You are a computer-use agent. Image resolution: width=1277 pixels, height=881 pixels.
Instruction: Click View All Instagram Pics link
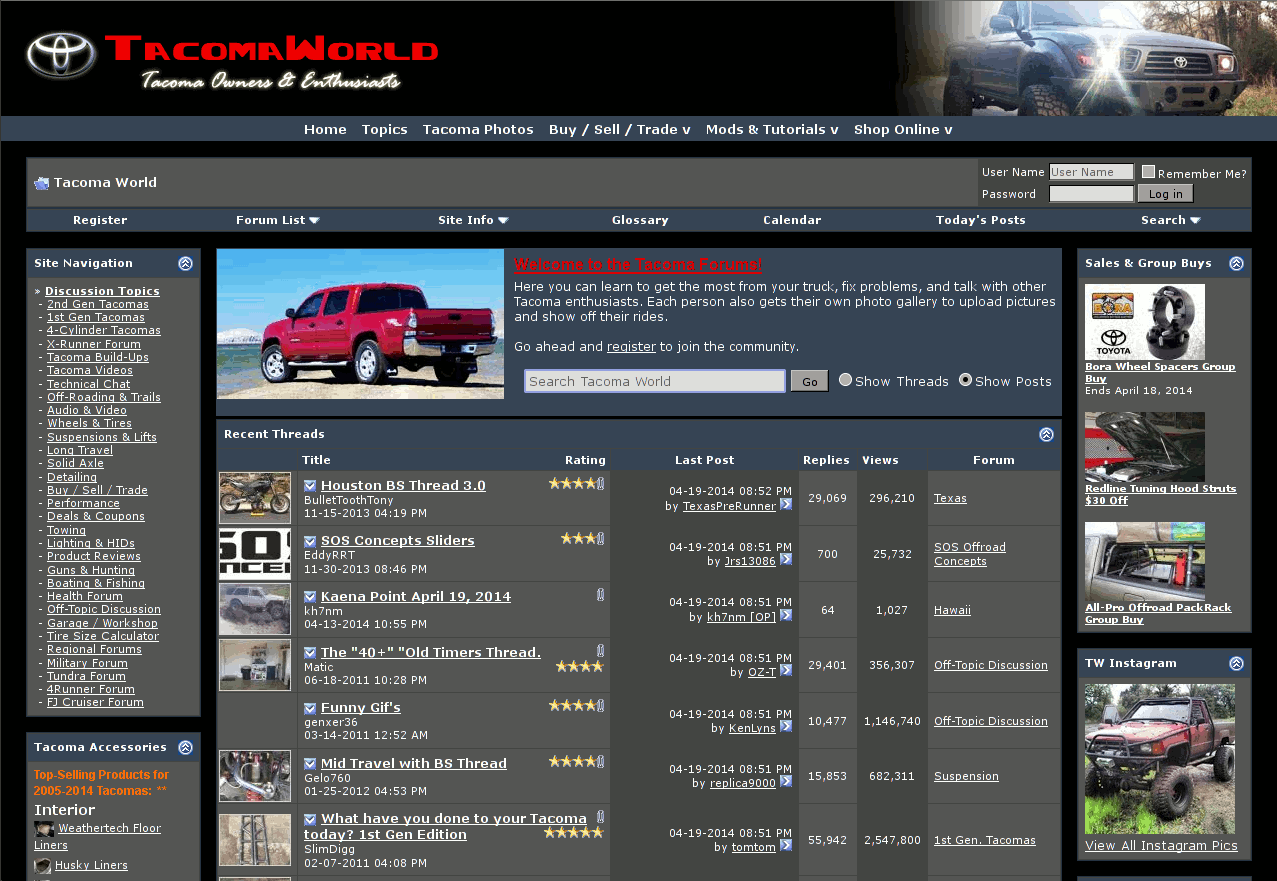coord(1161,846)
